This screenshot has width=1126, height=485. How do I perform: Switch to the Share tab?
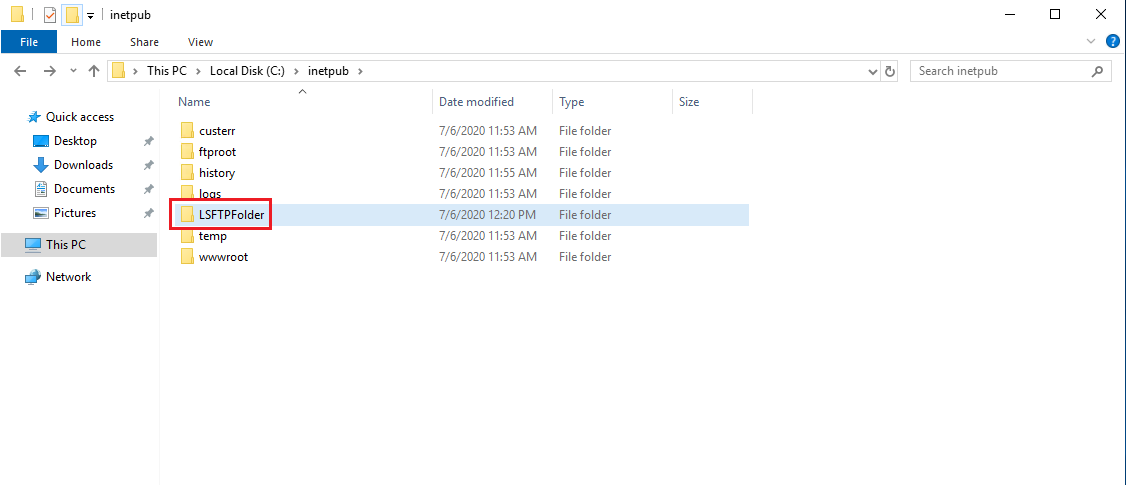(144, 42)
